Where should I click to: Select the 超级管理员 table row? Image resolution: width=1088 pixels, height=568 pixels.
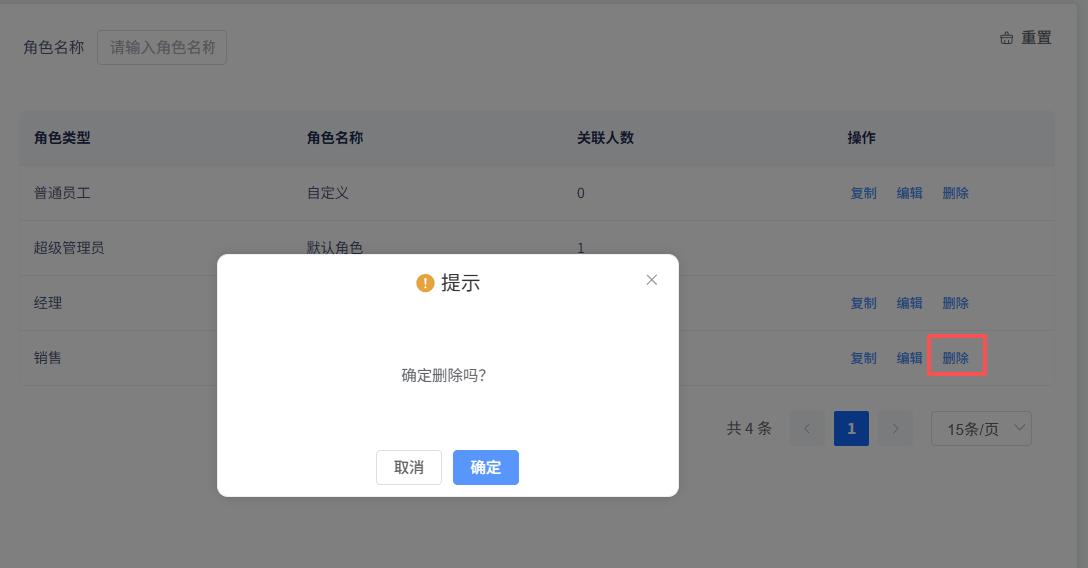point(69,248)
